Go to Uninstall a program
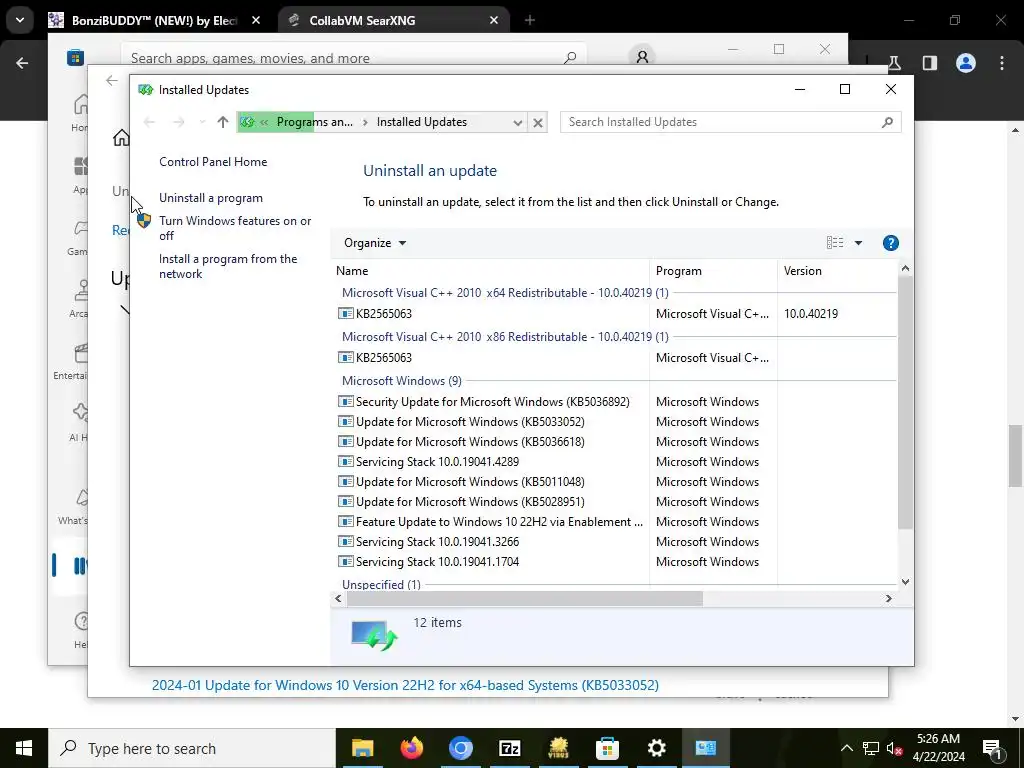 (211, 198)
